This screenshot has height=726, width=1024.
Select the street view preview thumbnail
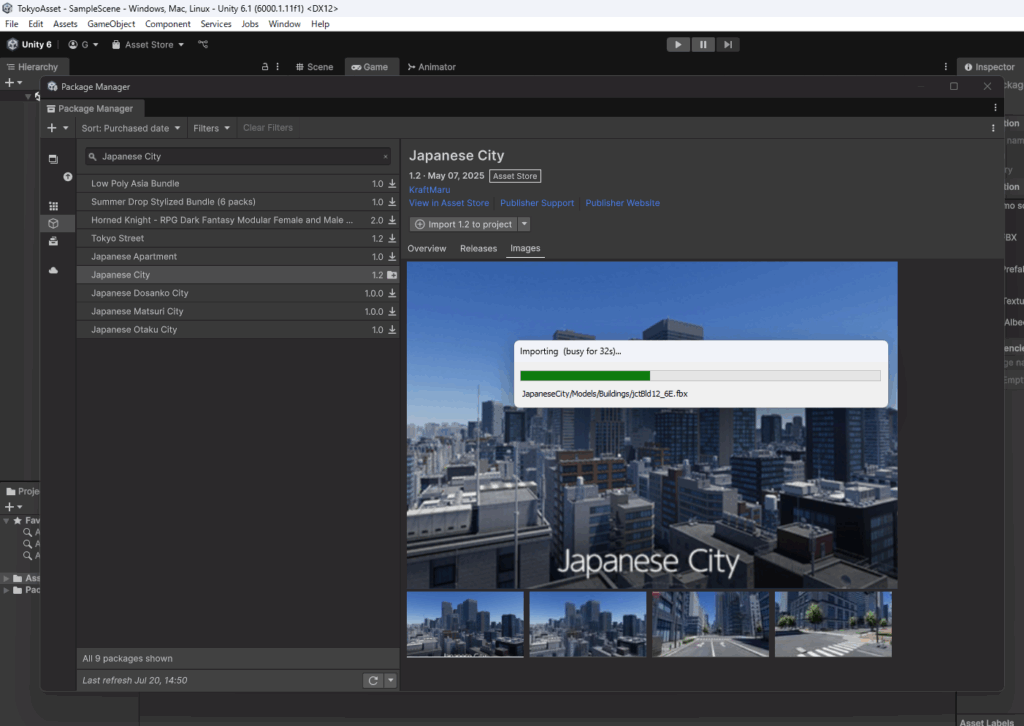pos(711,624)
